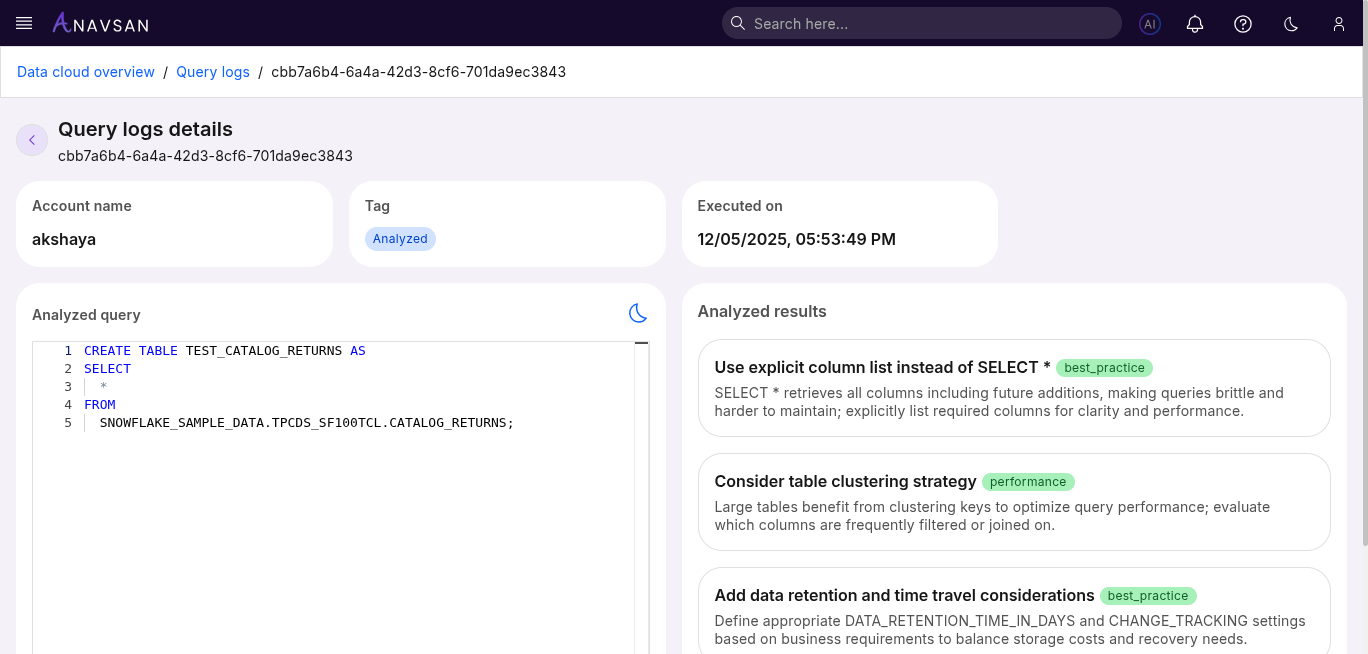1368x654 pixels.
Task: Open the hamburger navigation menu
Action: [25, 23]
